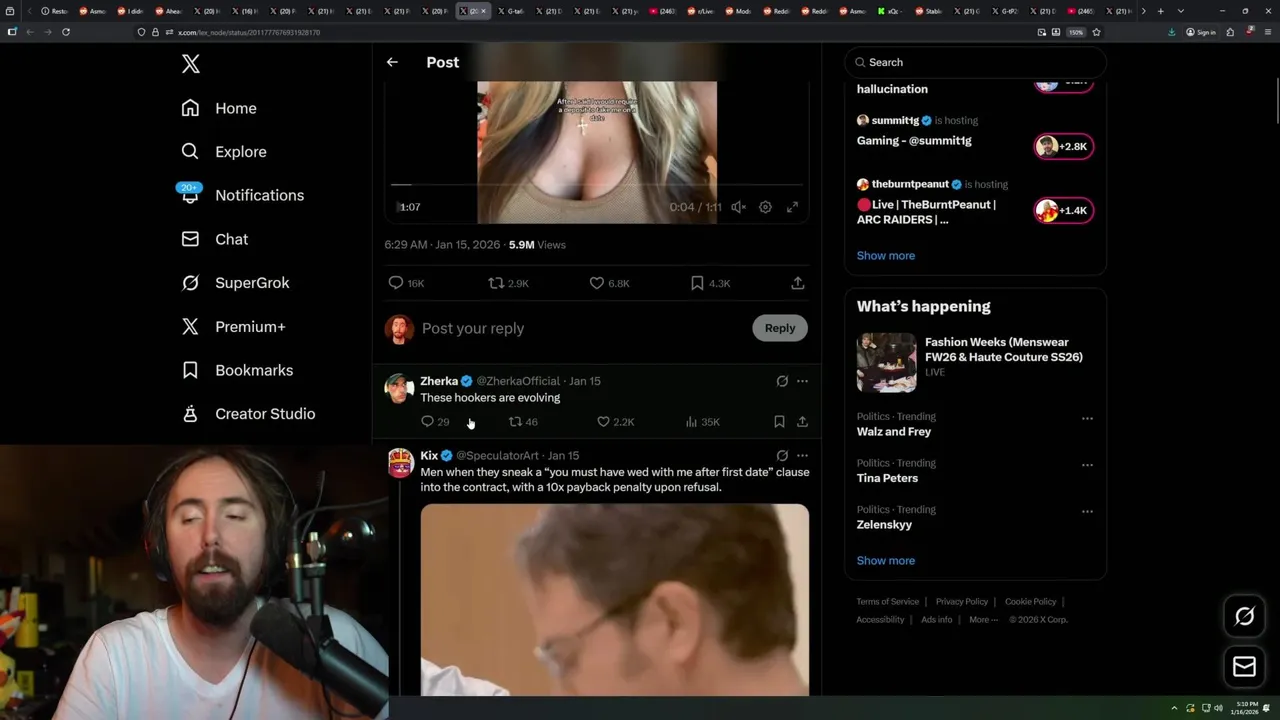The image size is (1280, 720).
Task: View analytics of Zherka's comment (35K)
Action: tap(702, 422)
